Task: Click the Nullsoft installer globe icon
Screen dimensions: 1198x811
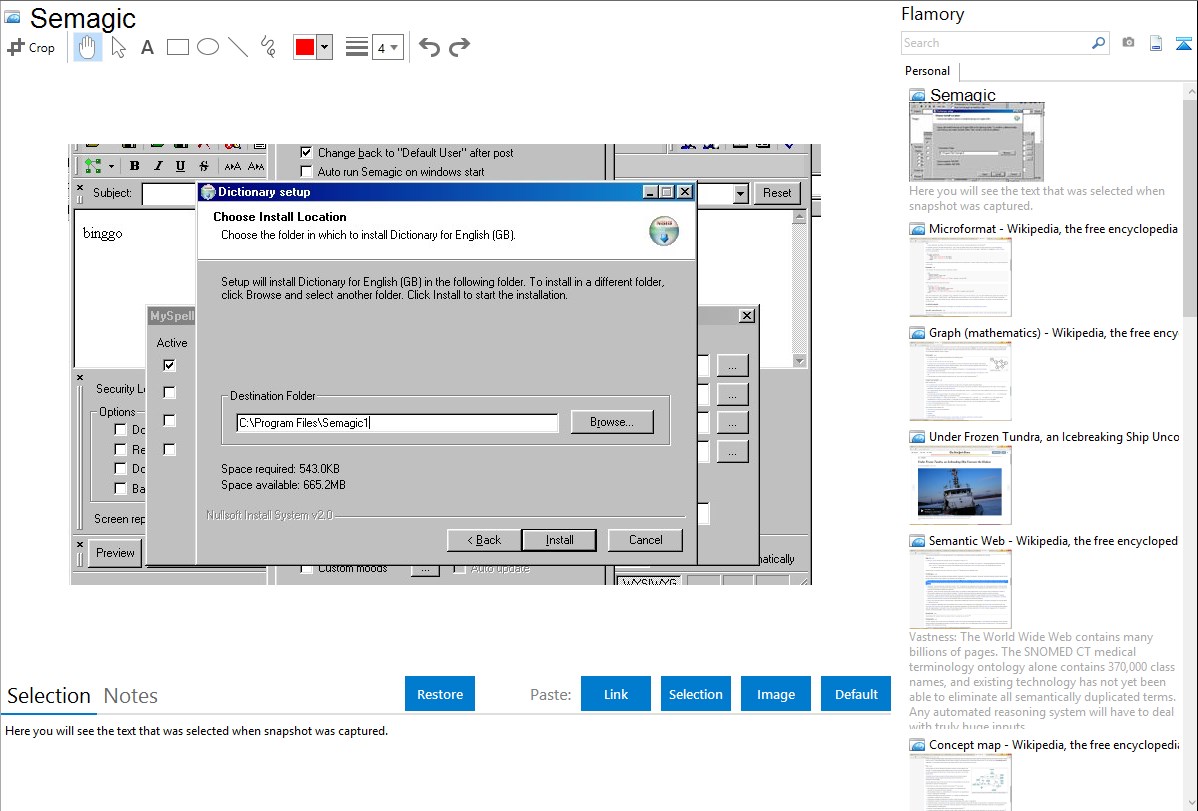Action: (664, 231)
